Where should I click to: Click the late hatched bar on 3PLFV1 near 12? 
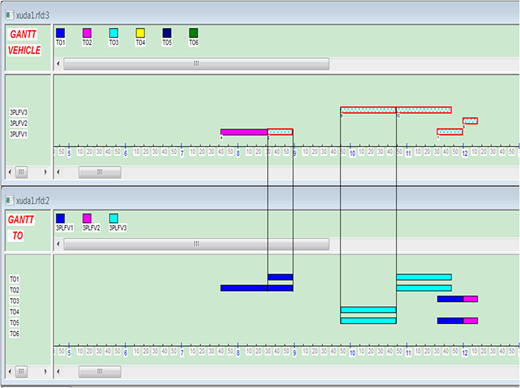click(450, 132)
